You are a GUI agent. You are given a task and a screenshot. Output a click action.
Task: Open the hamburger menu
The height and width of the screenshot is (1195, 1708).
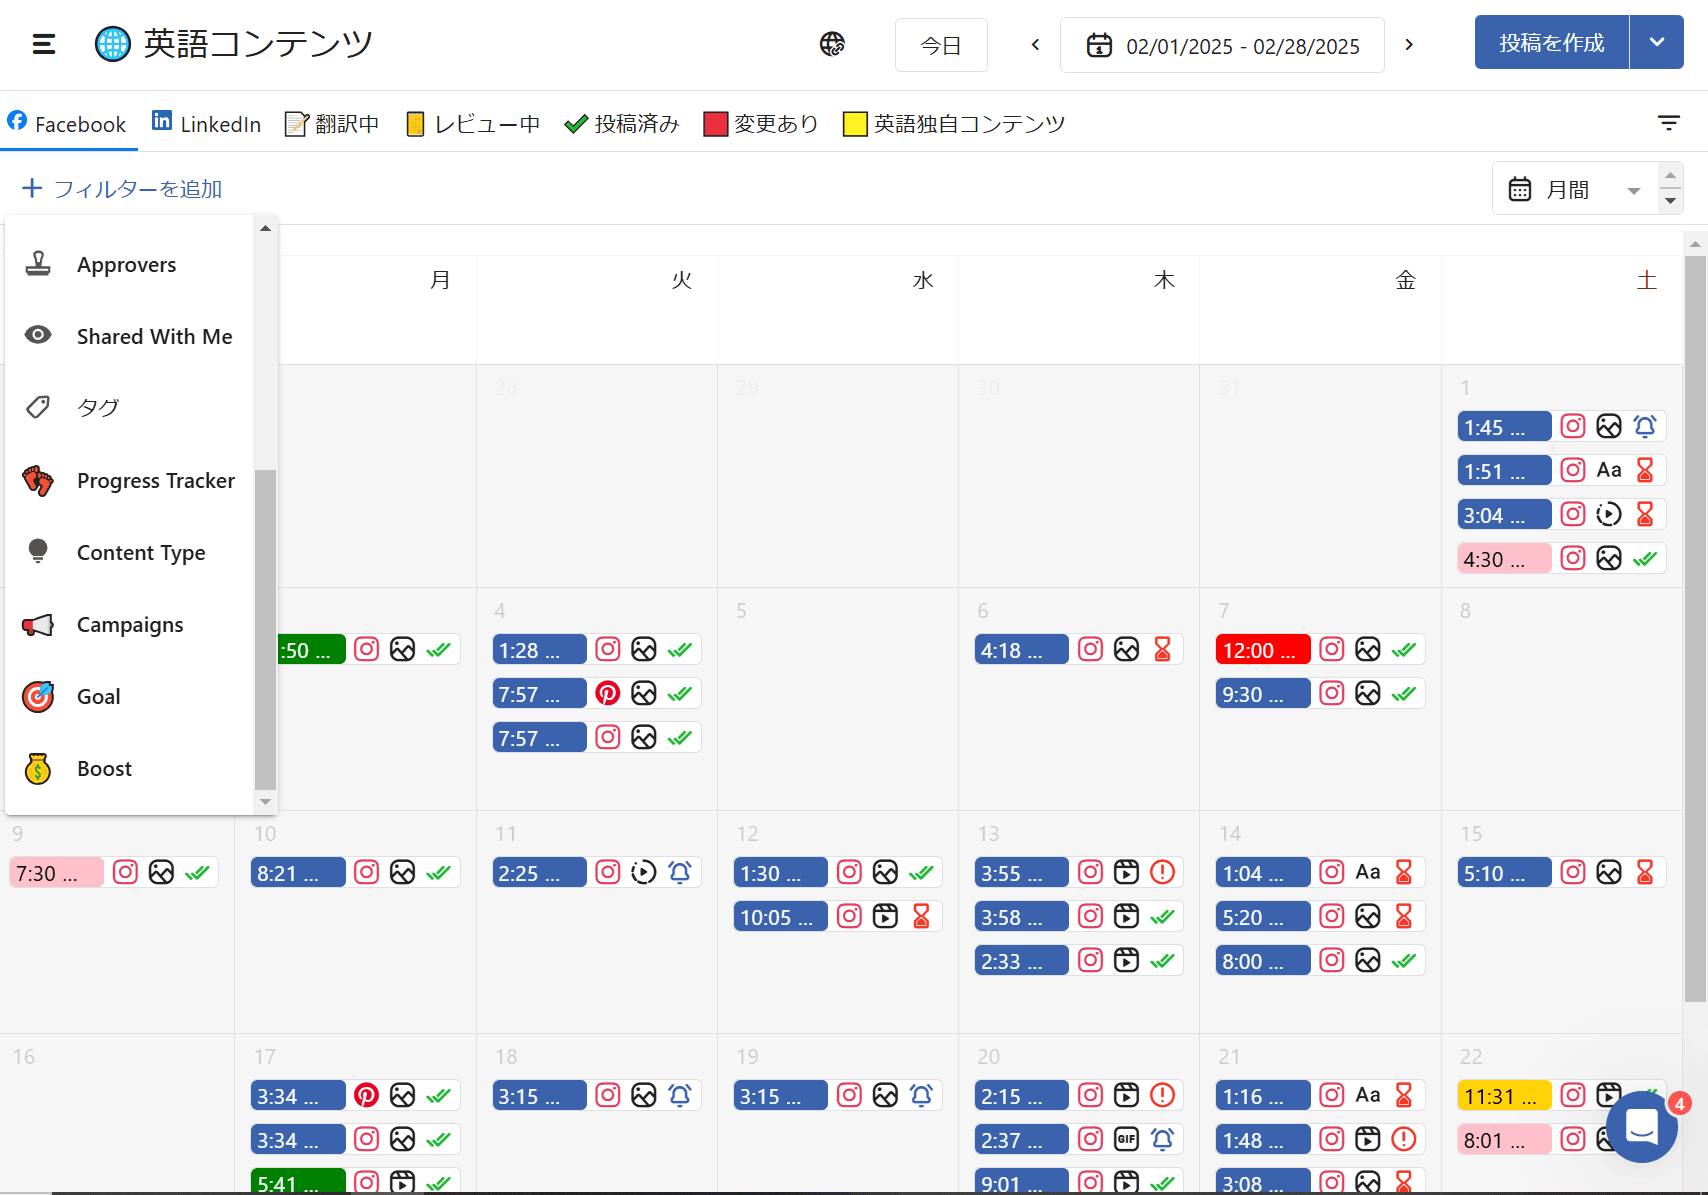[x=44, y=44]
